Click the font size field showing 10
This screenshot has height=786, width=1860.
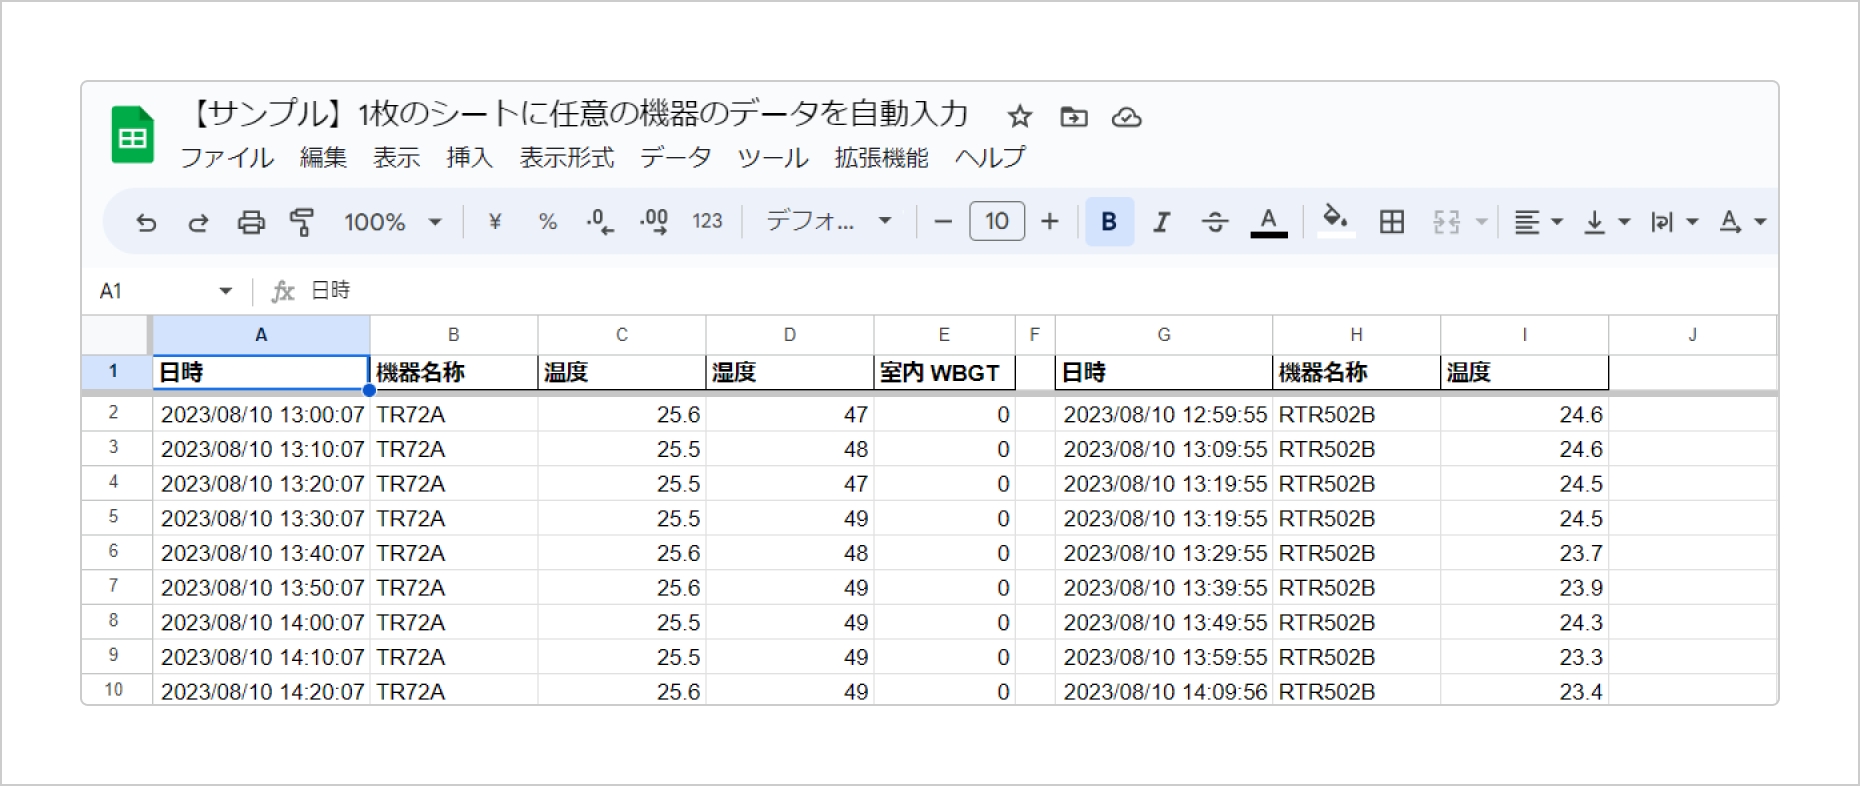click(997, 222)
